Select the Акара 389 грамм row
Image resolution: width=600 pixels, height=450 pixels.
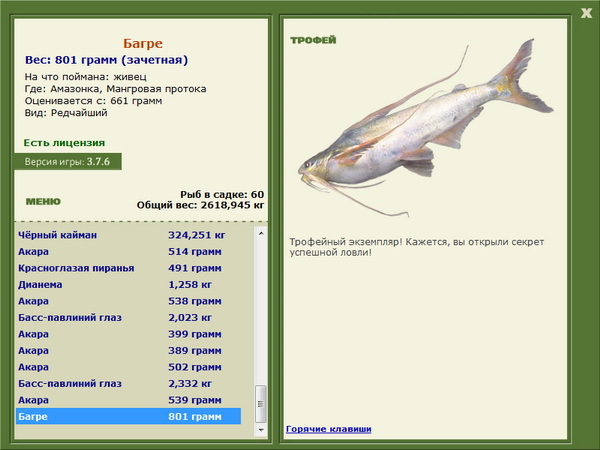[x=129, y=350]
